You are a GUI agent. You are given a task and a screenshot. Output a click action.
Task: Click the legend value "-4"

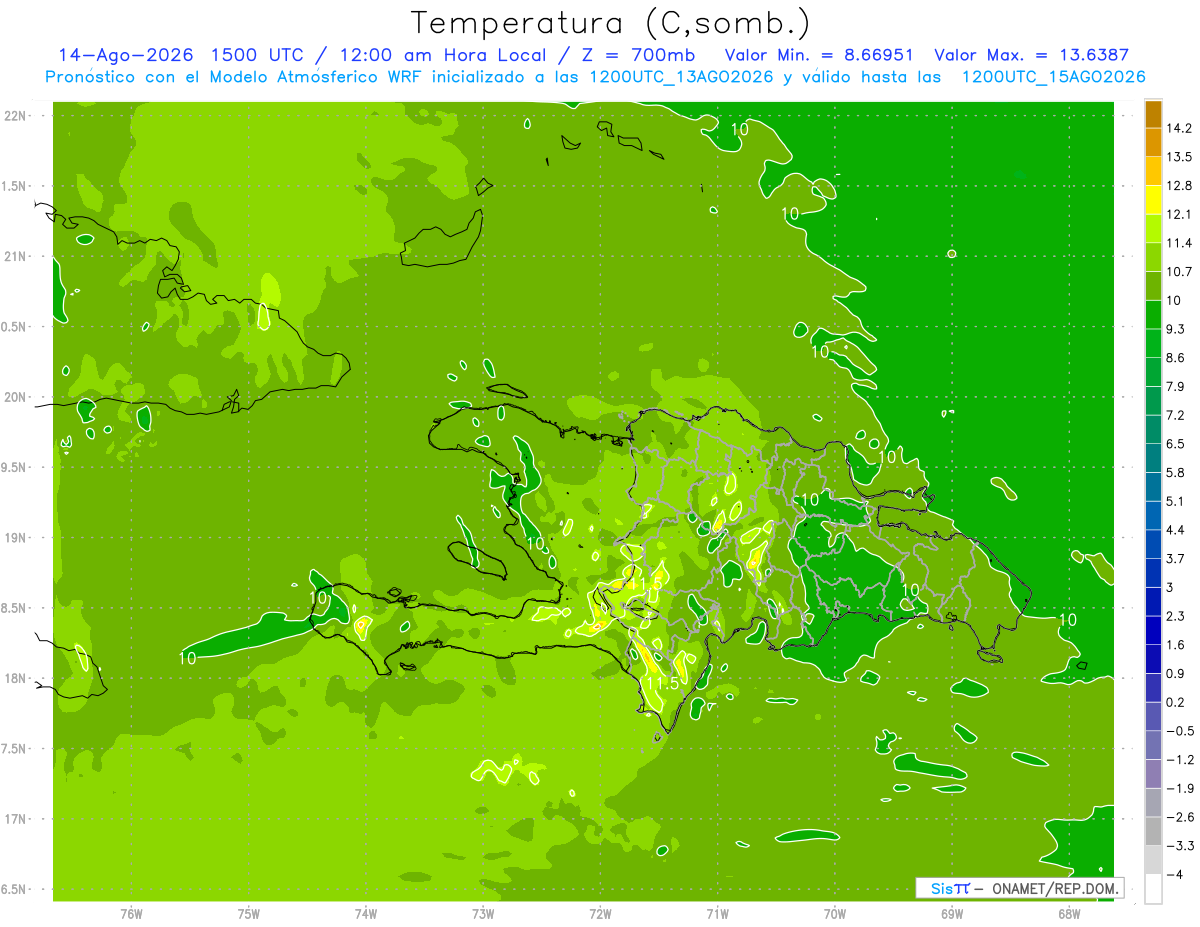tap(1174, 874)
